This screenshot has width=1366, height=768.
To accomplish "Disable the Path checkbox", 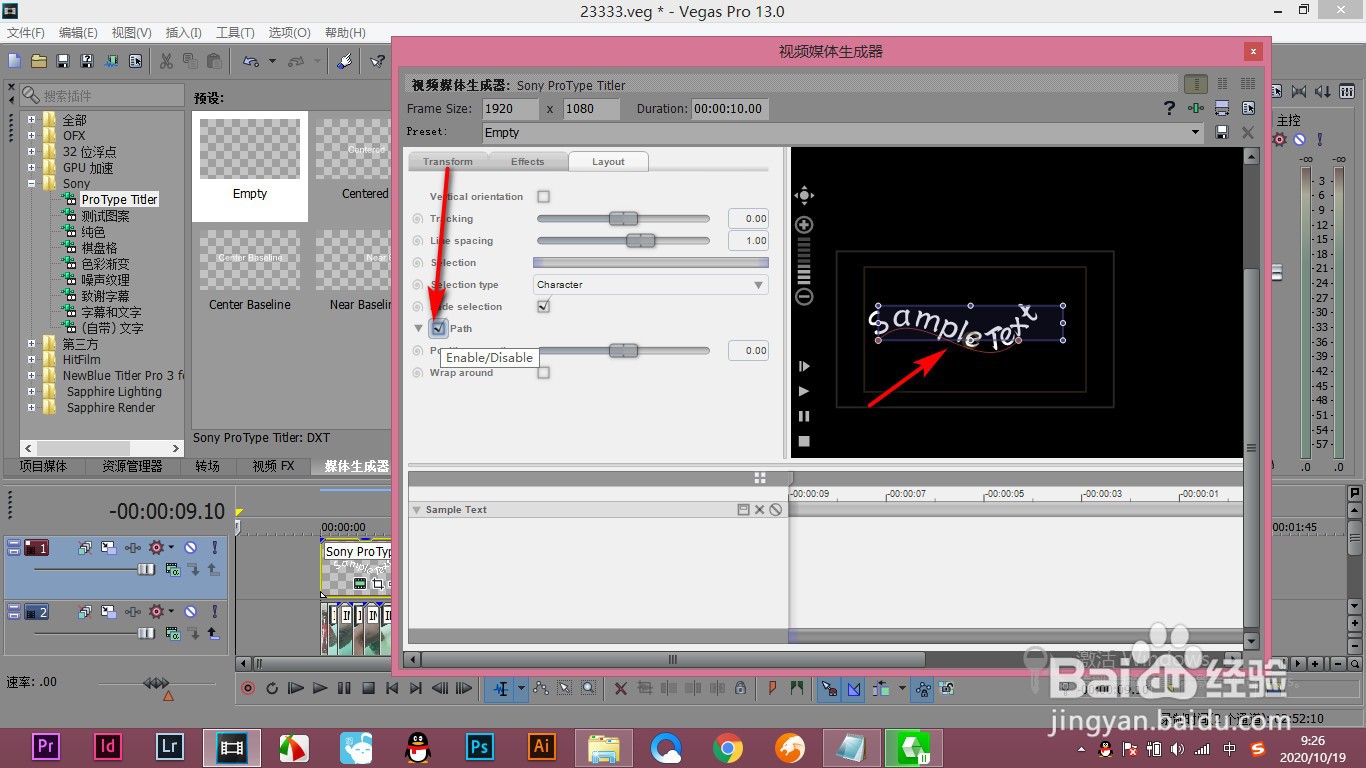I will [x=439, y=328].
